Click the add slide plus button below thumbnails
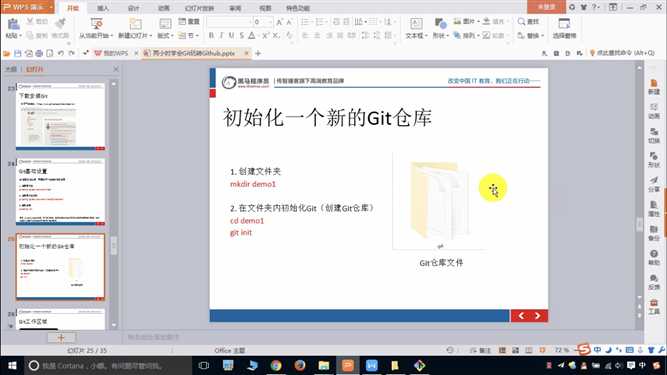 point(61,338)
